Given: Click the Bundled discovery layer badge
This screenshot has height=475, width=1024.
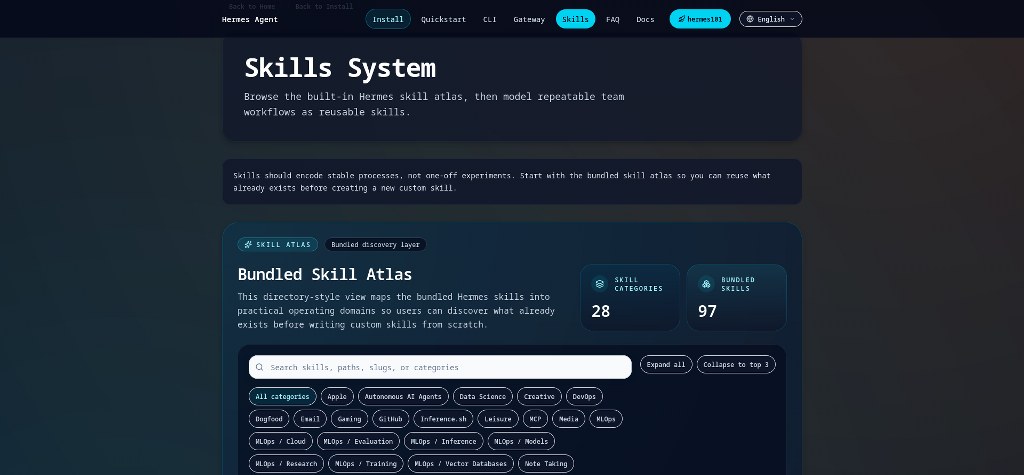Looking at the screenshot, I should [x=376, y=244].
